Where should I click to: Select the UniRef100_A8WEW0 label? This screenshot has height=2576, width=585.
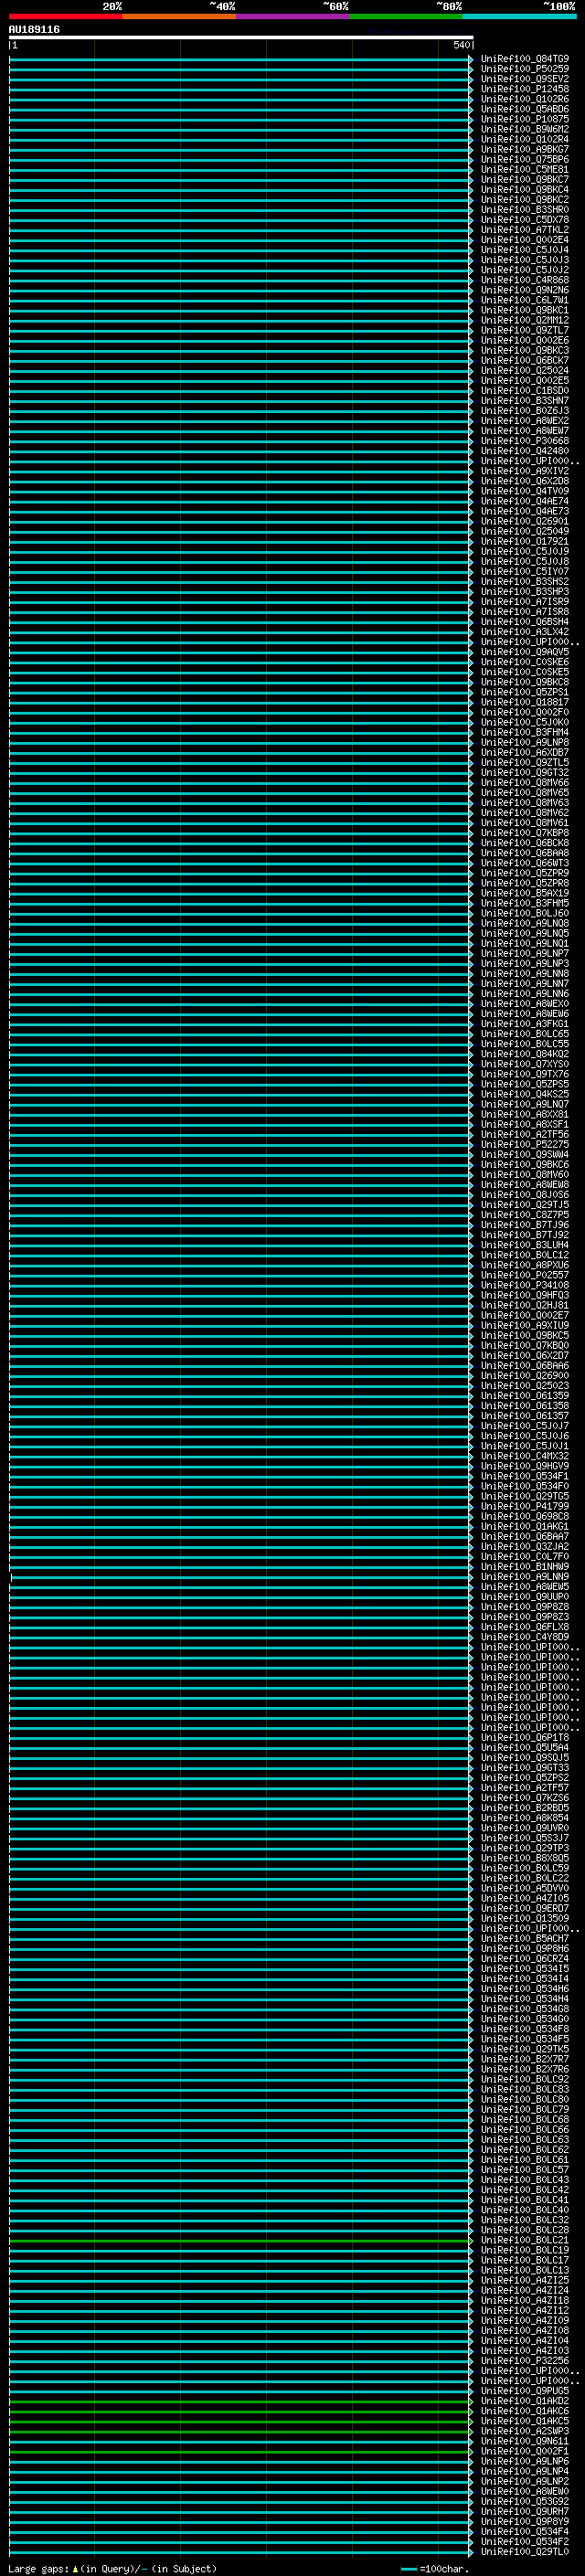[x=525, y=2492]
